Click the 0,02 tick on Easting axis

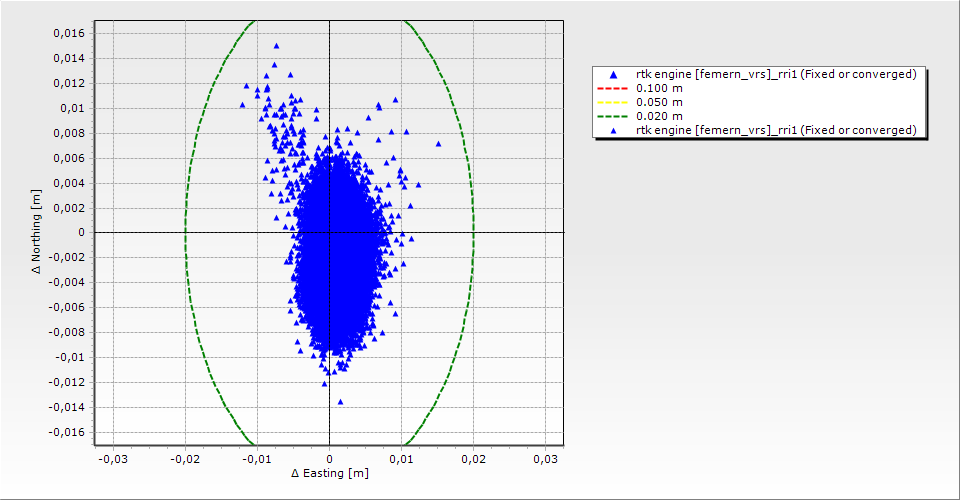coord(473,458)
